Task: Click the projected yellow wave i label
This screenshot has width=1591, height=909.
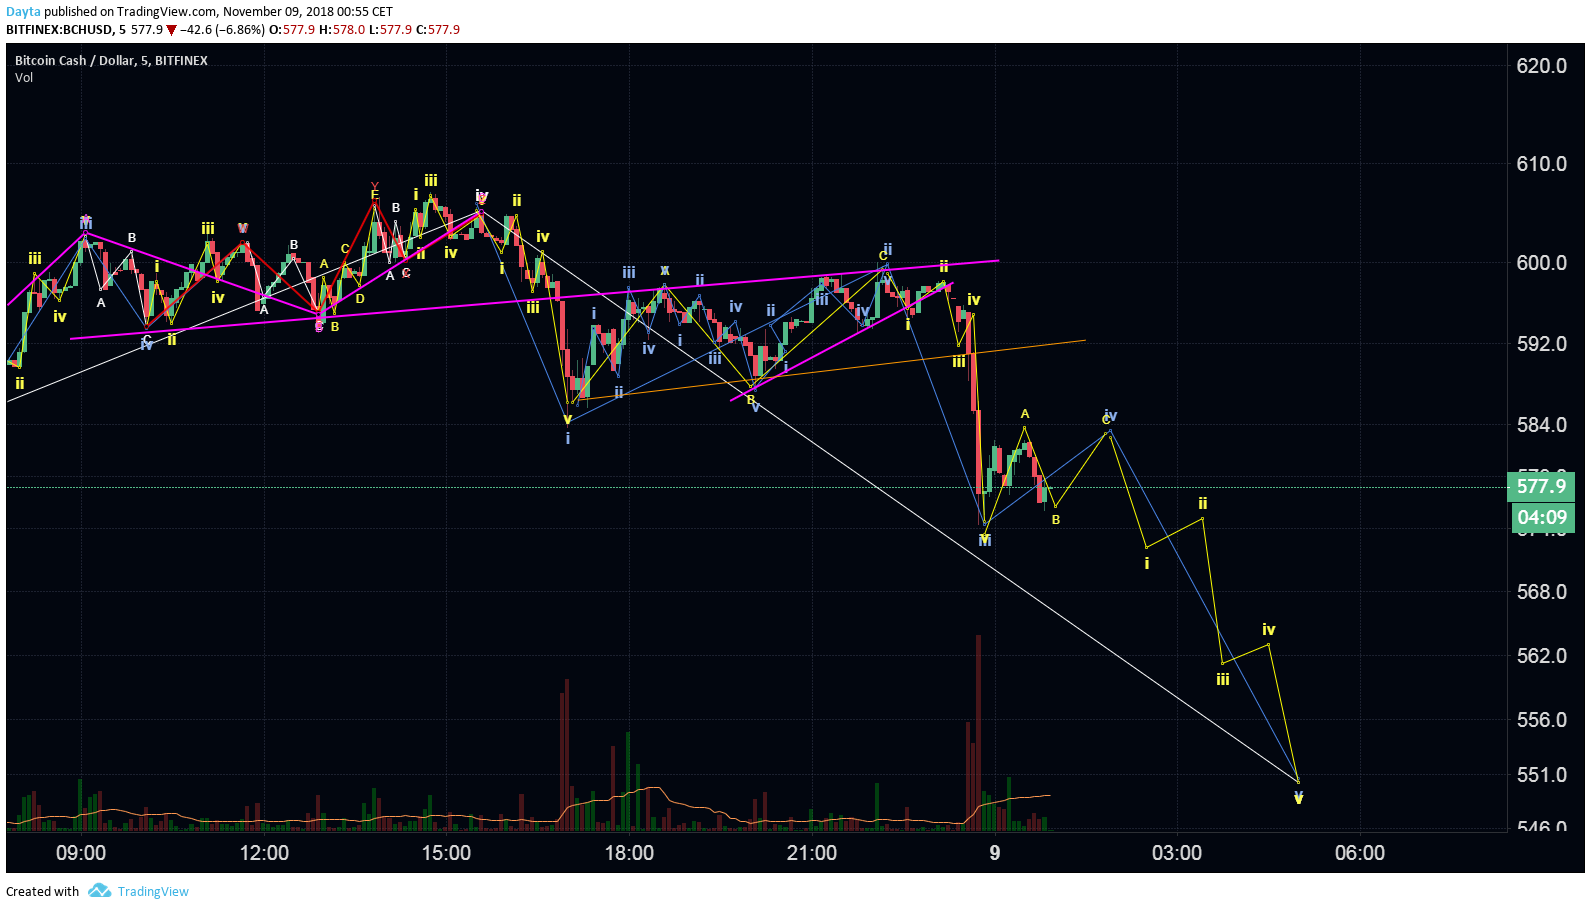Action: 1147,564
